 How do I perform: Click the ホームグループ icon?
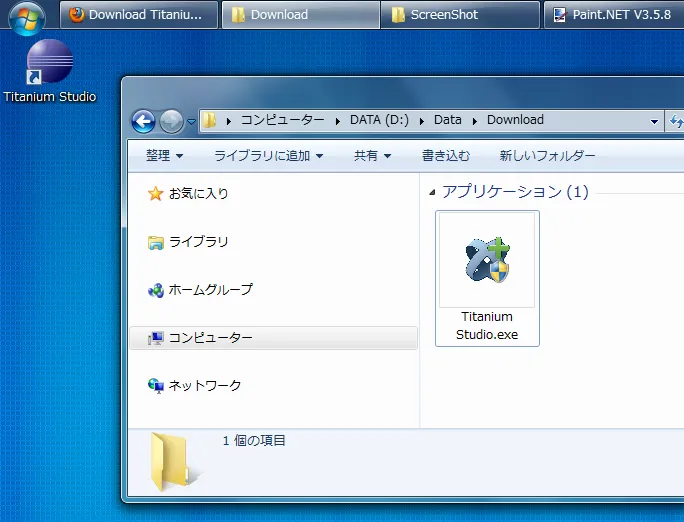(x=155, y=290)
